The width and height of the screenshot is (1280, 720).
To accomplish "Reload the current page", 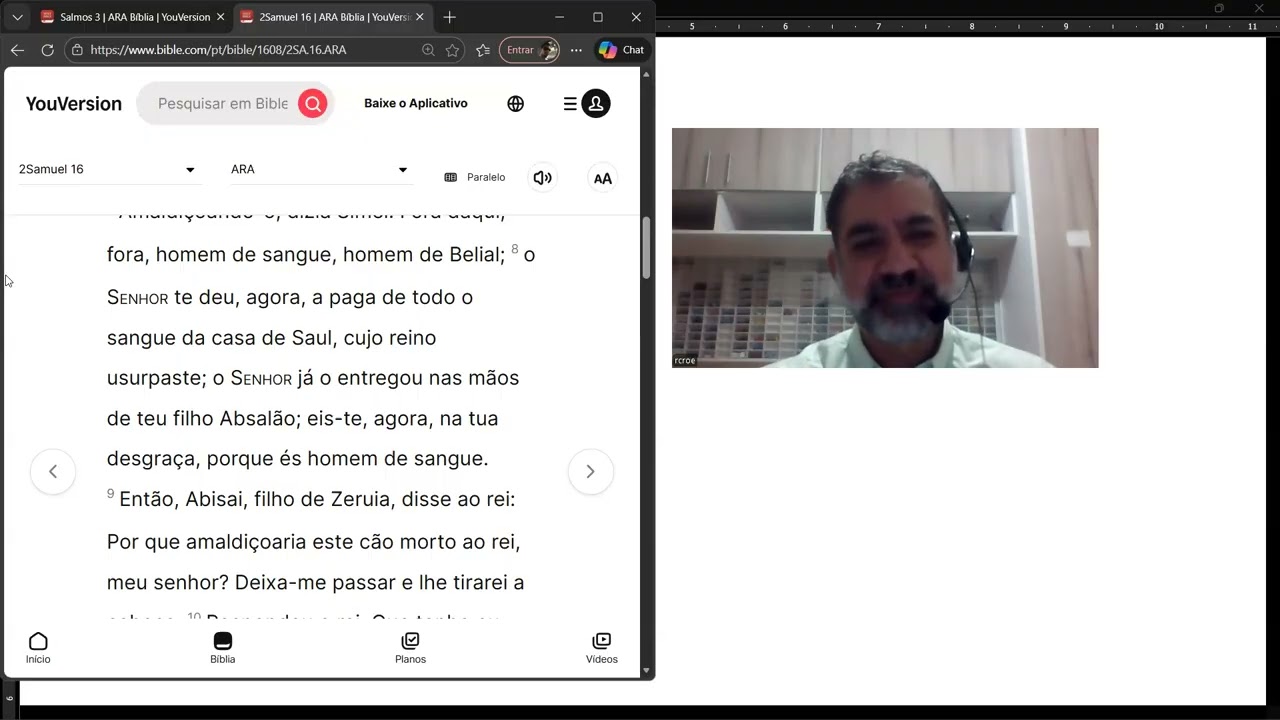I will (x=47, y=50).
